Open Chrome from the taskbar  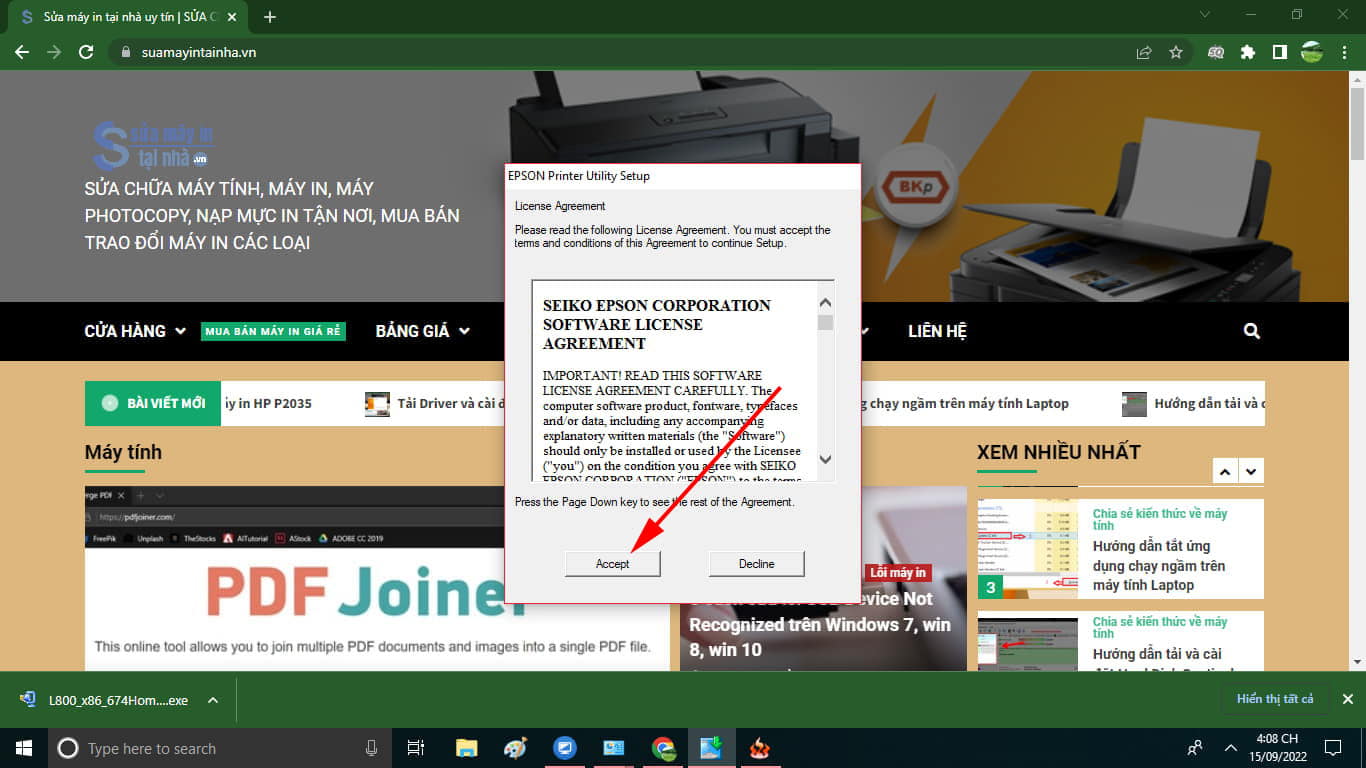pyautogui.click(x=663, y=748)
